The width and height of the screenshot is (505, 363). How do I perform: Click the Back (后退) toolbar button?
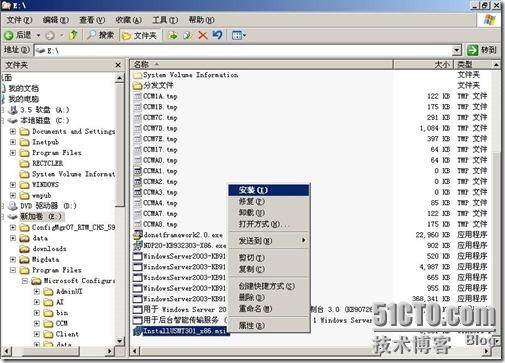click(17, 35)
